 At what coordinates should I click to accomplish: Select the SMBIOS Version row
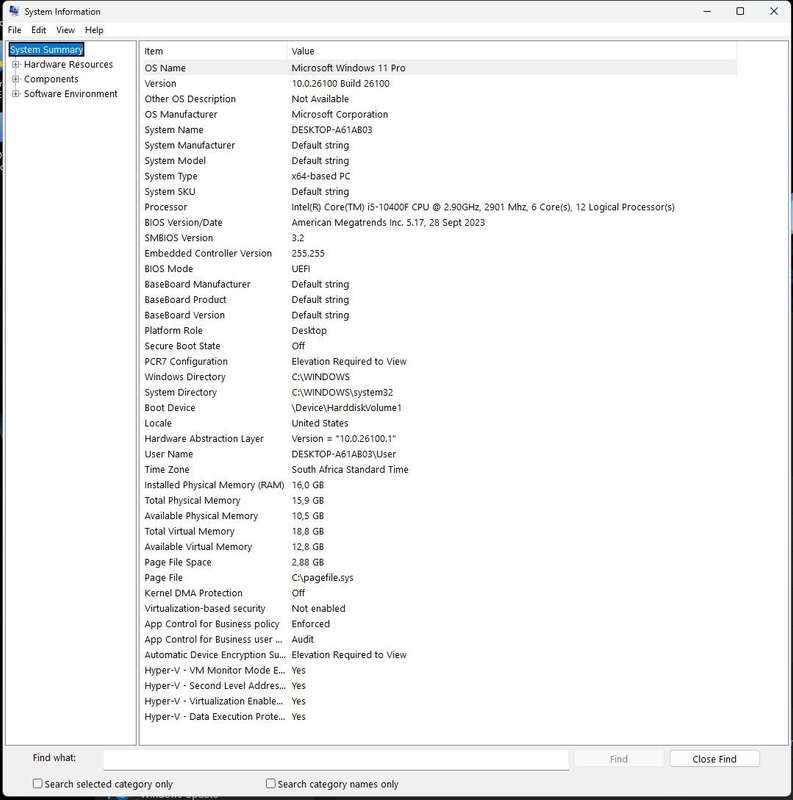[439, 238]
